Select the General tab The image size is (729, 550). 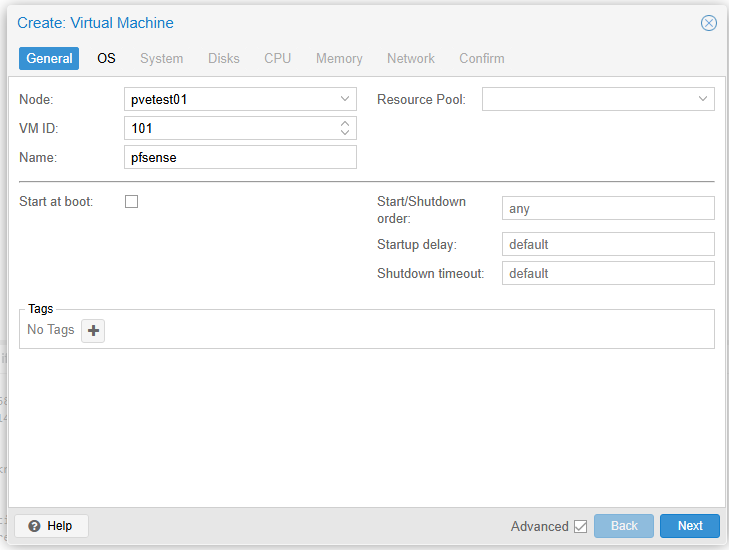pos(49,58)
